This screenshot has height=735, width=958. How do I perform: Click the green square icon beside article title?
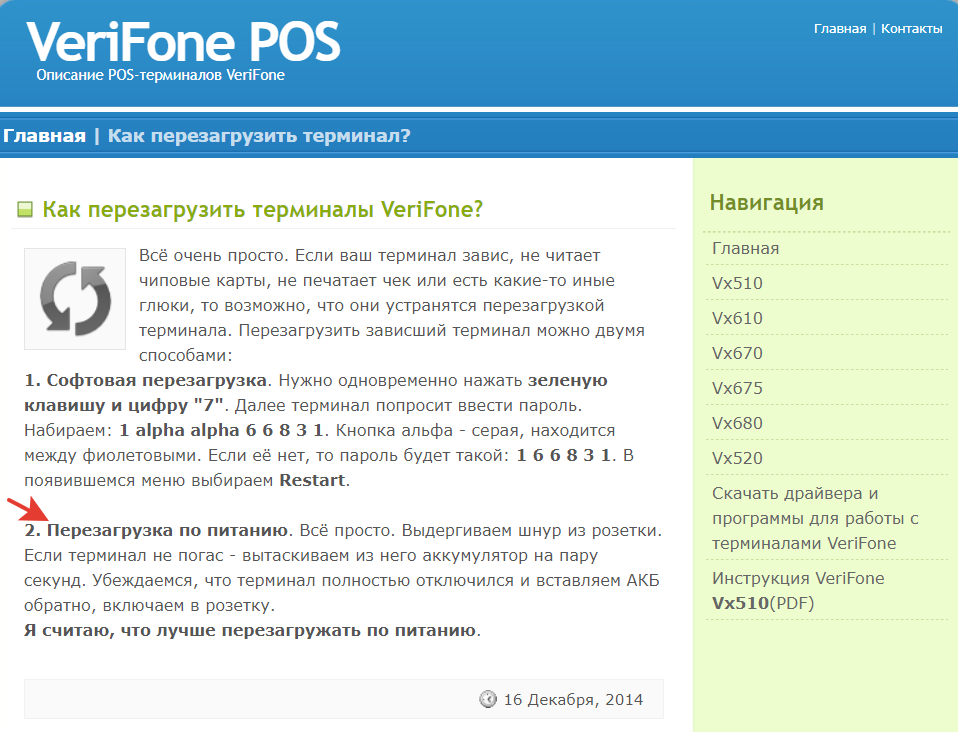(24, 210)
